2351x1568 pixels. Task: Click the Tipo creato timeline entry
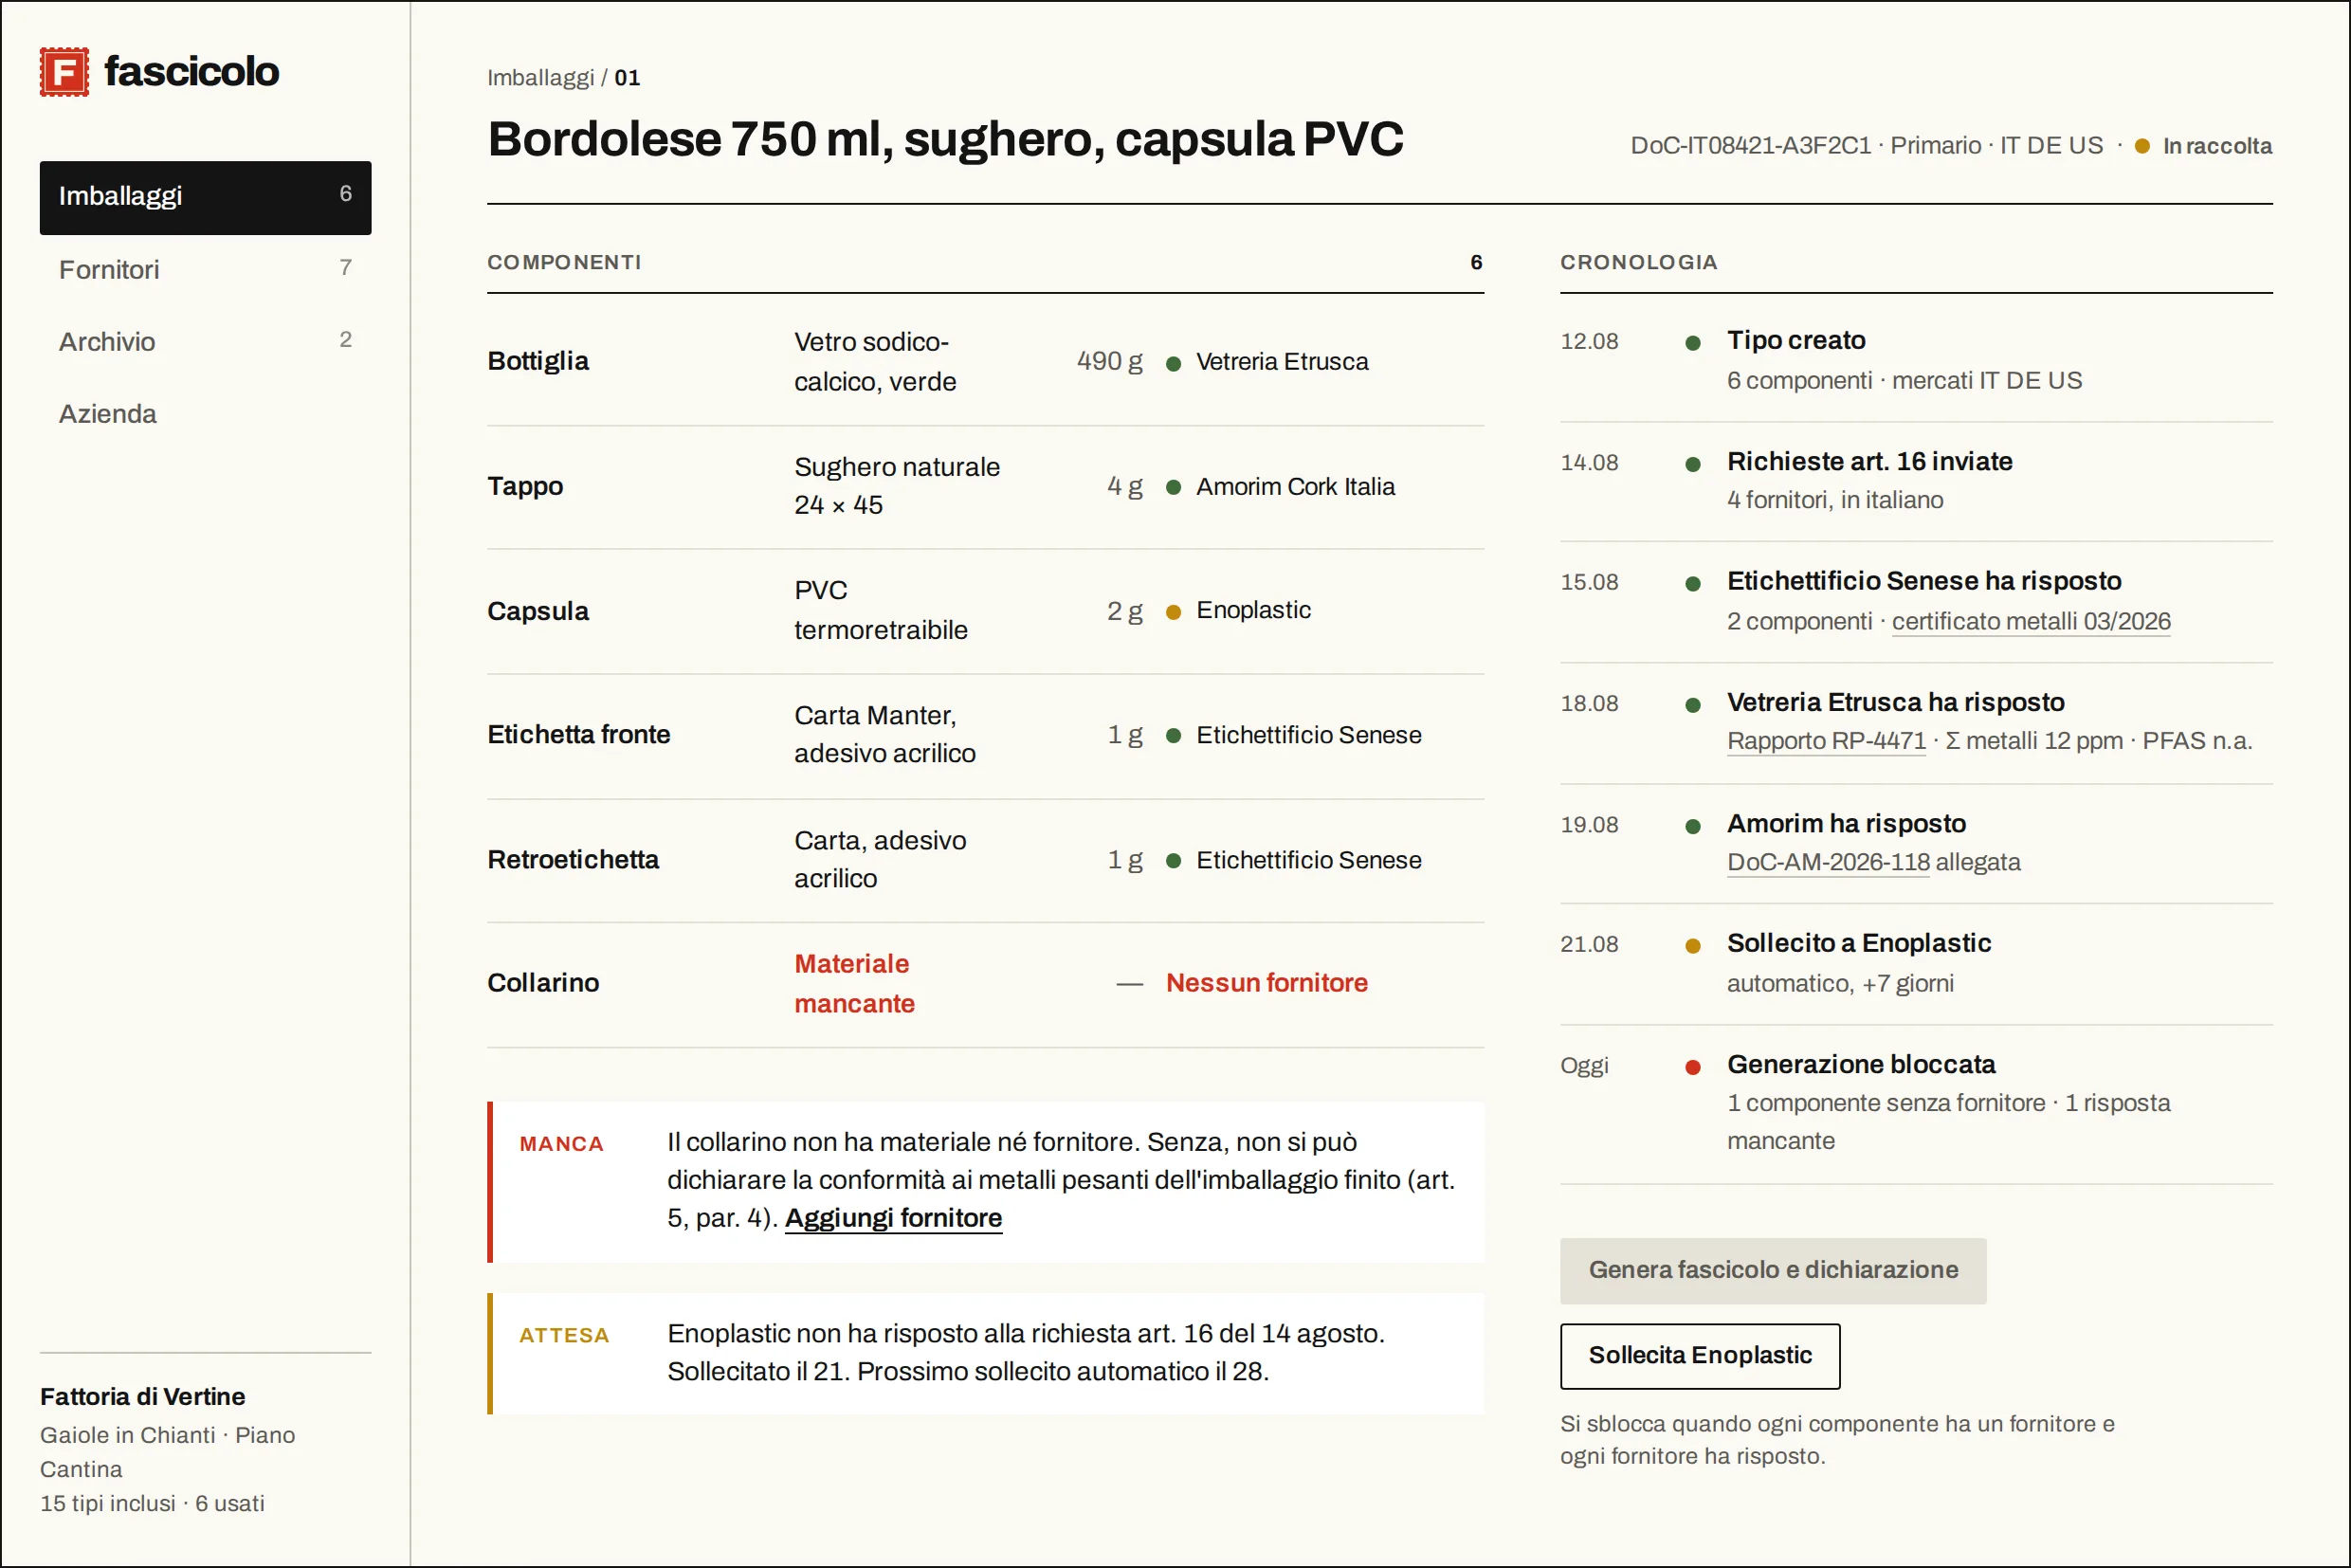point(1916,361)
